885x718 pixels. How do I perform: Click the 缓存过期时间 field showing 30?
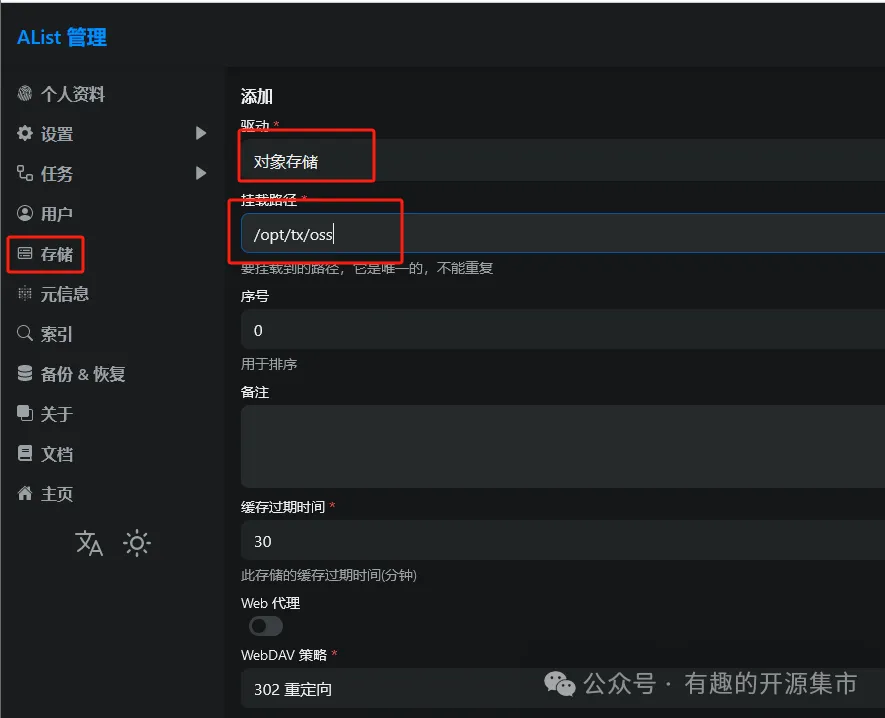(x=563, y=541)
